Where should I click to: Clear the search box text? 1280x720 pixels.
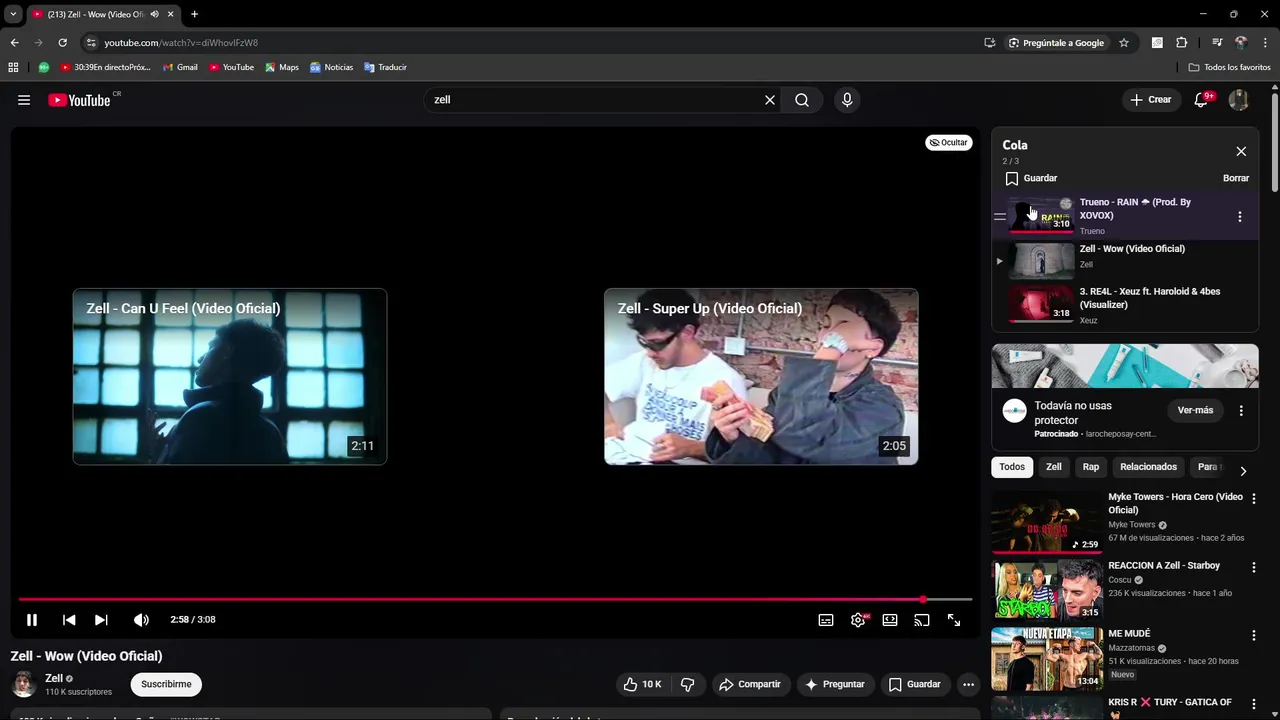pyautogui.click(x=770, y=100)
